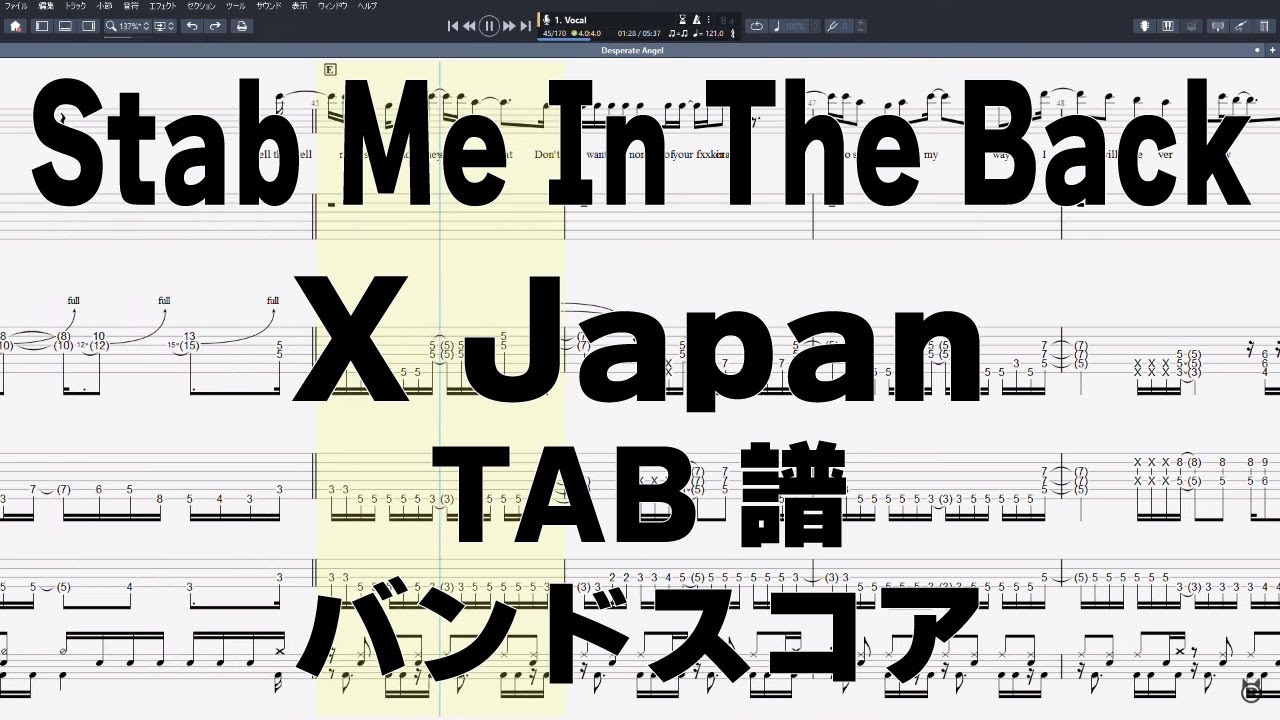Click the countdown hourglass icon
The image size is (1280, 720).
[683, 20]
